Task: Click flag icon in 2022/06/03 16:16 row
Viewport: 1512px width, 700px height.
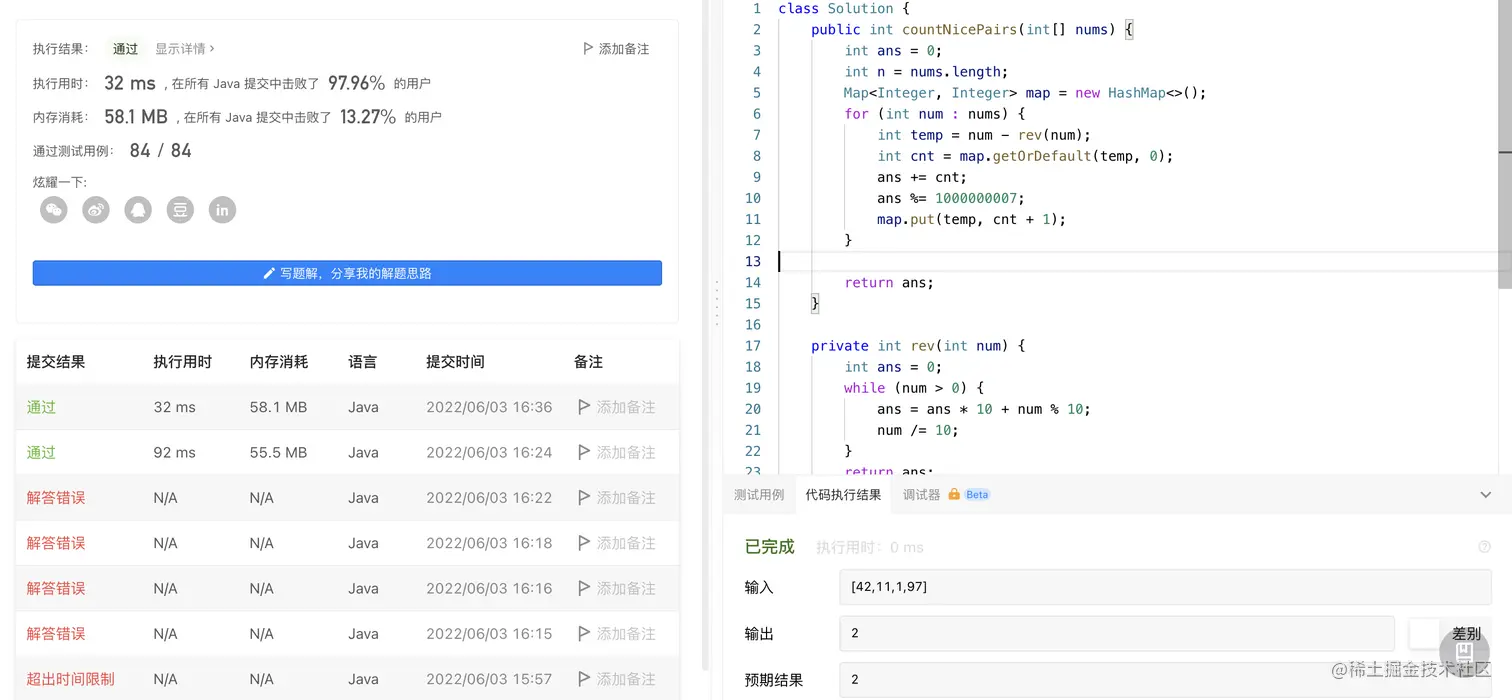Action: [584, 588]
